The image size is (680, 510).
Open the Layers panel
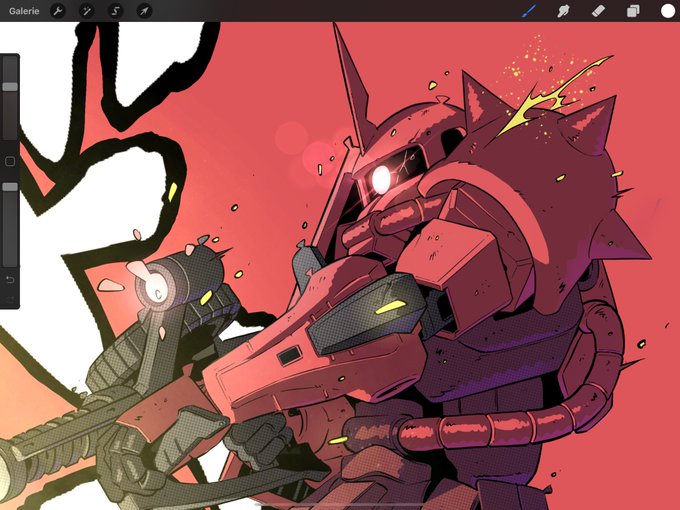point(633,11)
